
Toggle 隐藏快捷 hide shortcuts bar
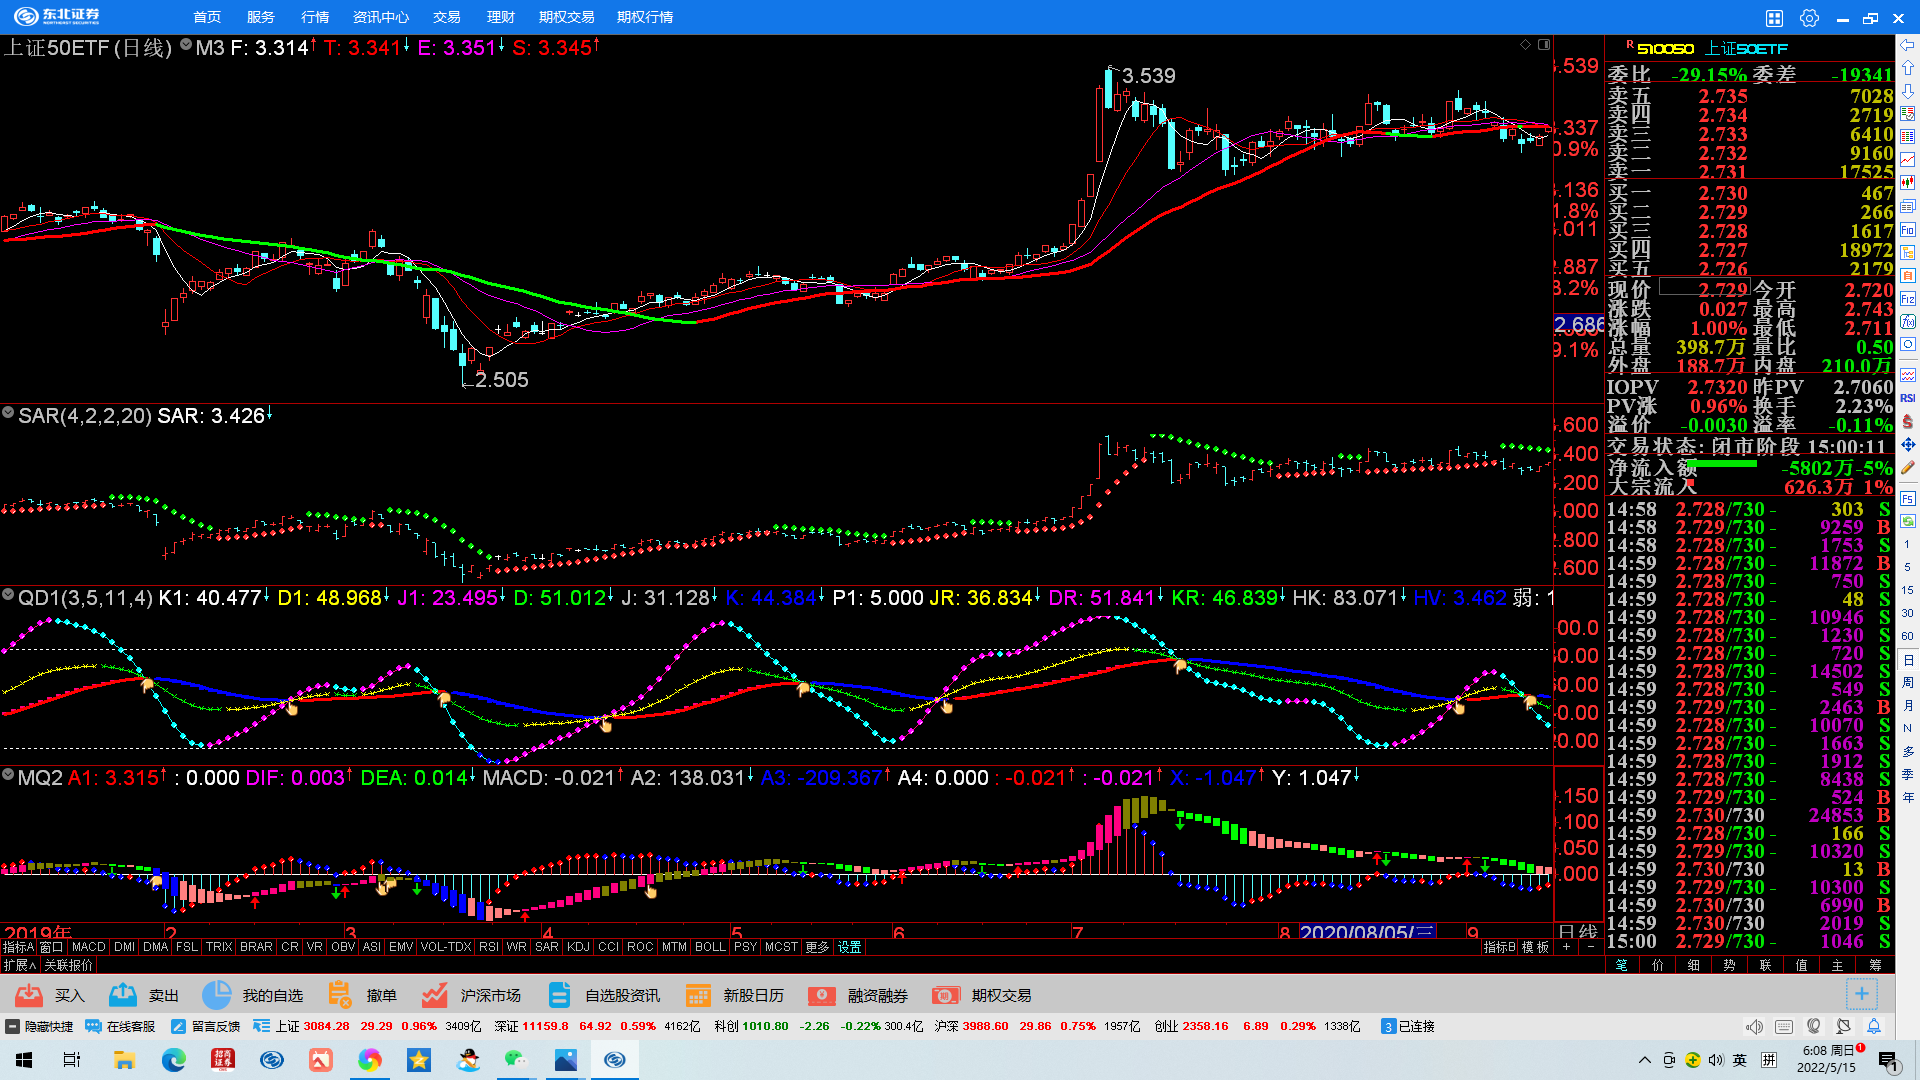39,1026
